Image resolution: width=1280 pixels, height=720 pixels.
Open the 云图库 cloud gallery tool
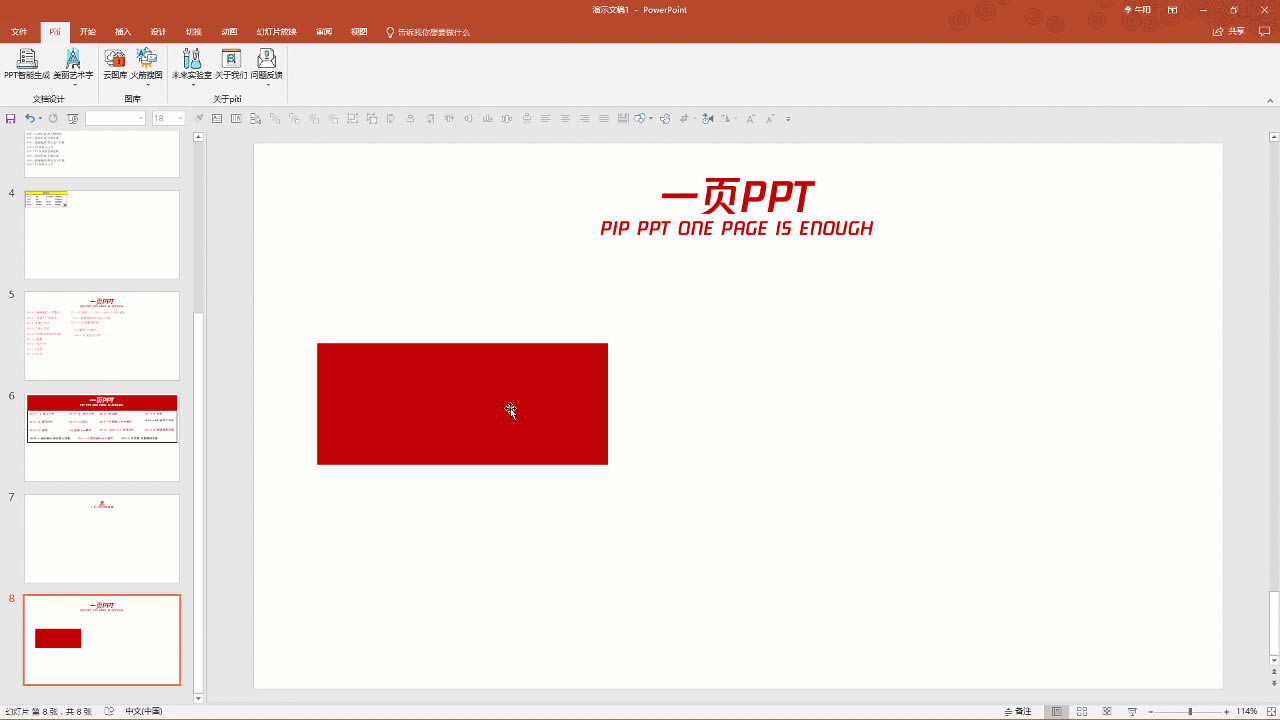click(x=115, y=64)
